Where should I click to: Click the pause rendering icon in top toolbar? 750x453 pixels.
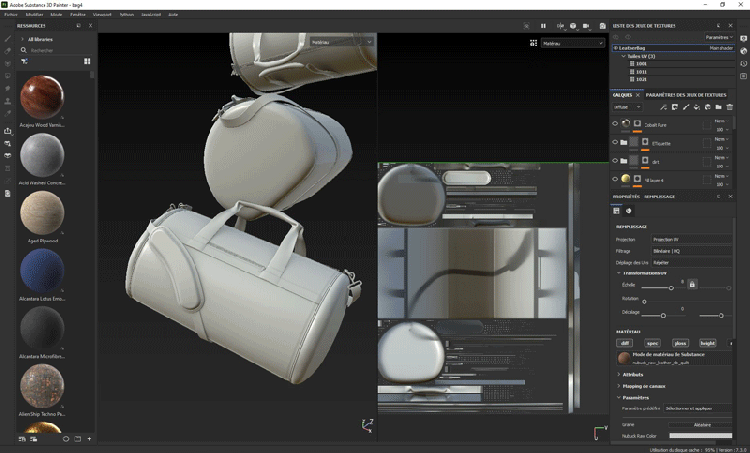pyautogui.click(x=543, y=26)
